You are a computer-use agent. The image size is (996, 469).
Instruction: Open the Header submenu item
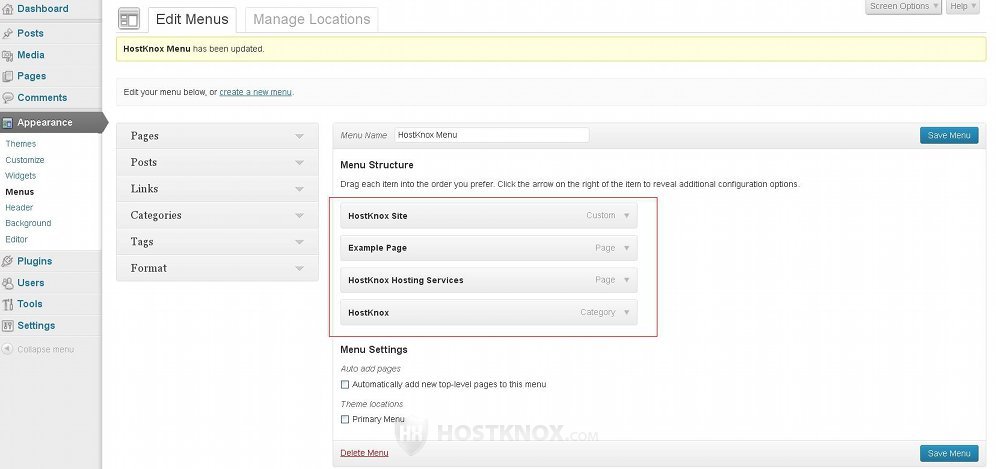tap(19, 208)
